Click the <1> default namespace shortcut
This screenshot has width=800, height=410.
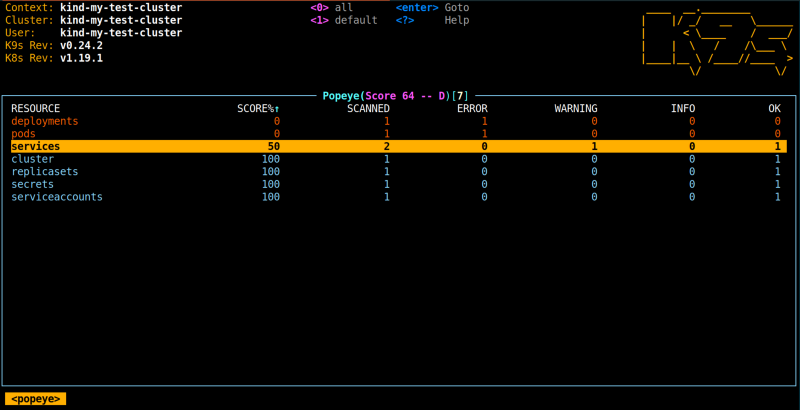click(344, 20)
